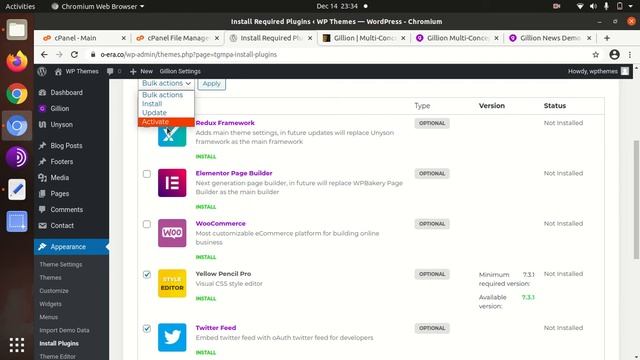The height and width of the screenshot is (360, 640).
Task: Open the network status icon in the top bar
Action: tap(580, 6)
